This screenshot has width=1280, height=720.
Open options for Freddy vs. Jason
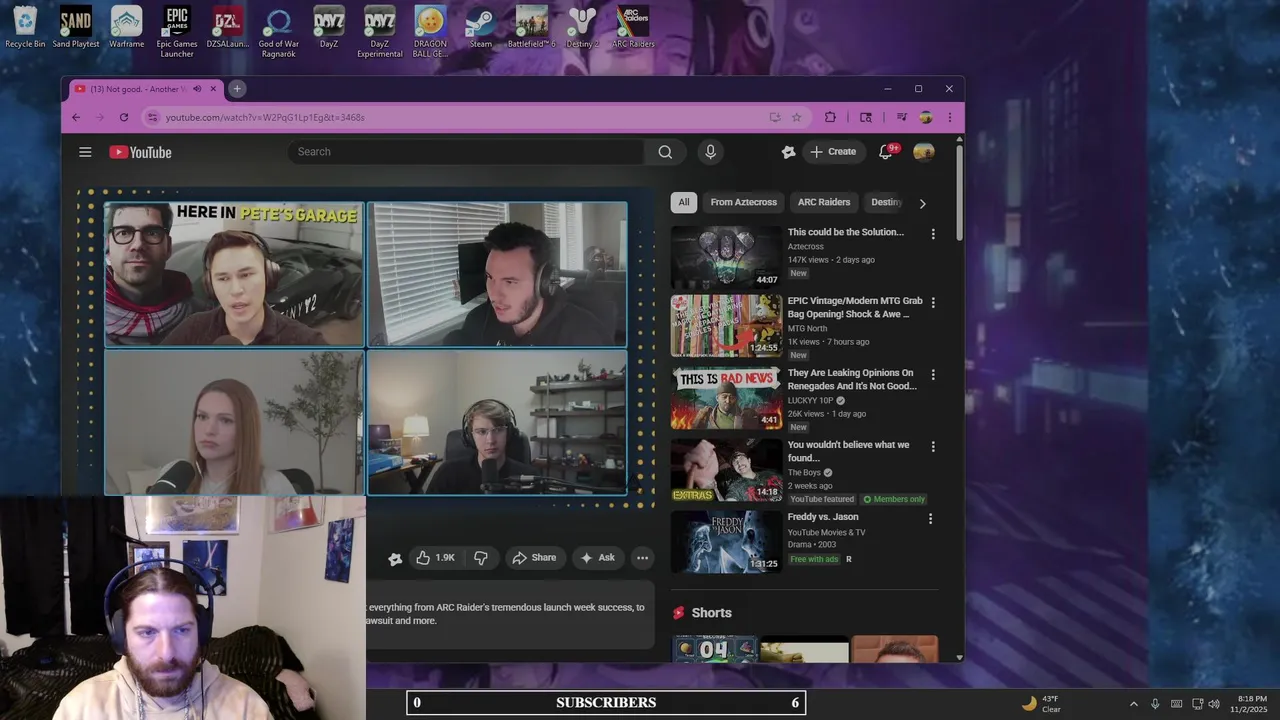tap(930, 519)
